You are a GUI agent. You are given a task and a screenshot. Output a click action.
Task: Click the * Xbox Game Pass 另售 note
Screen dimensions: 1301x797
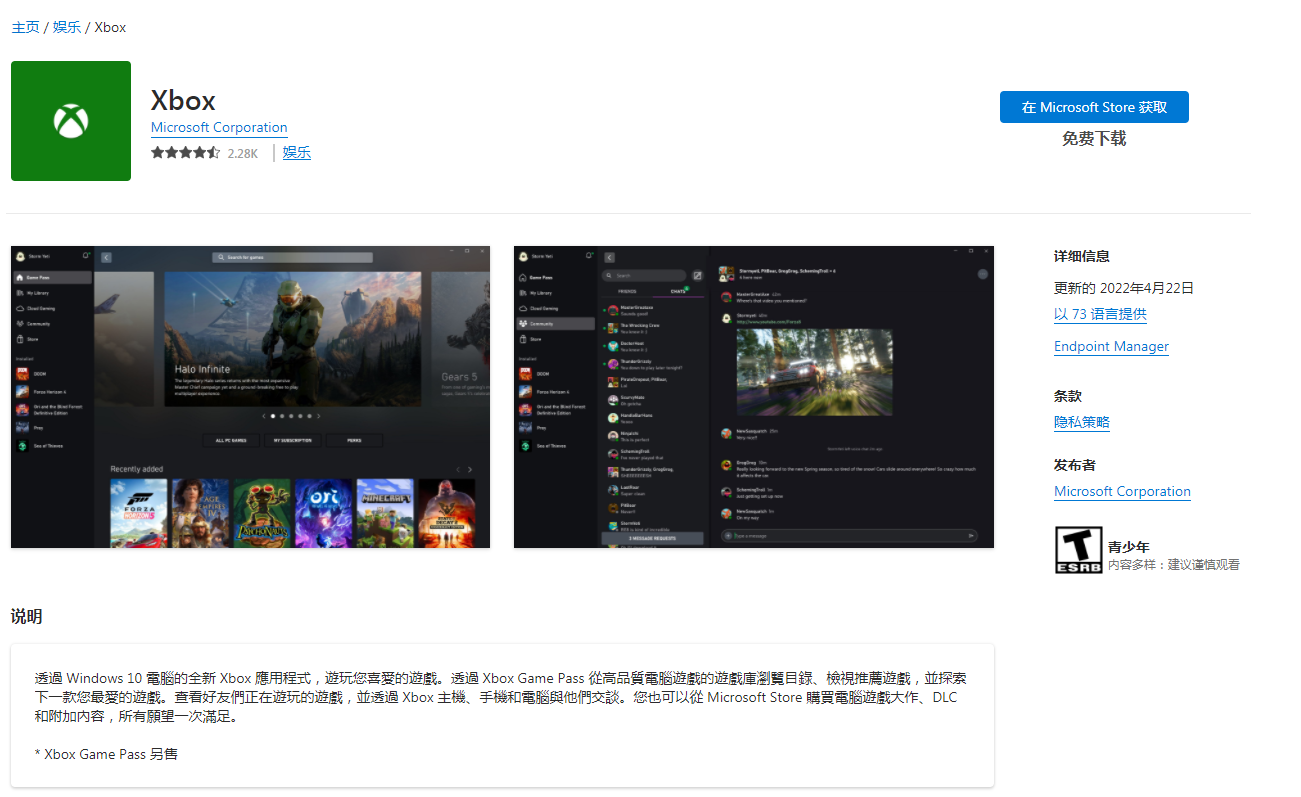106,754
